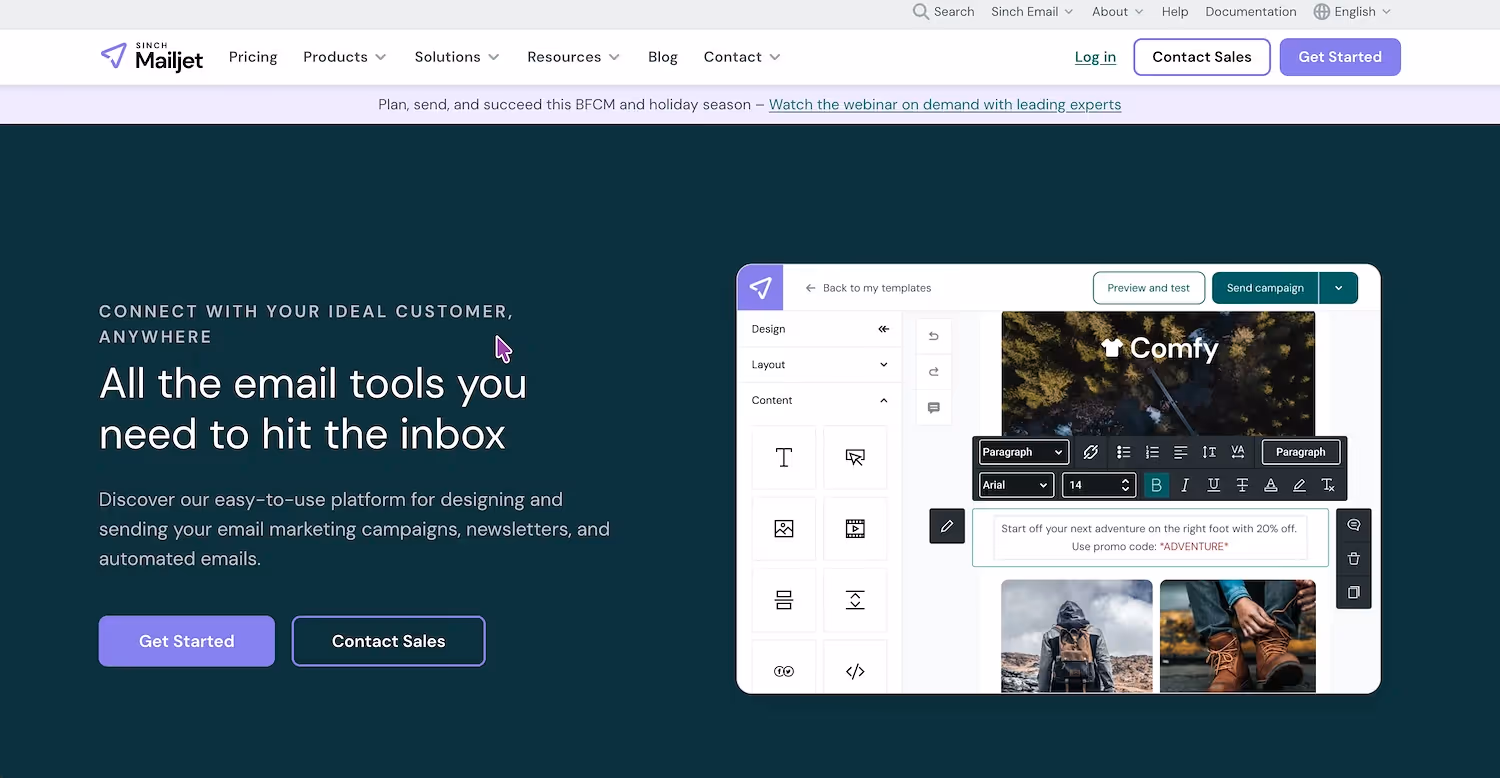Open the text color picker icon
This screenshot has width=1500, height=778.
pyautogui.click(x=1271, y=485)
